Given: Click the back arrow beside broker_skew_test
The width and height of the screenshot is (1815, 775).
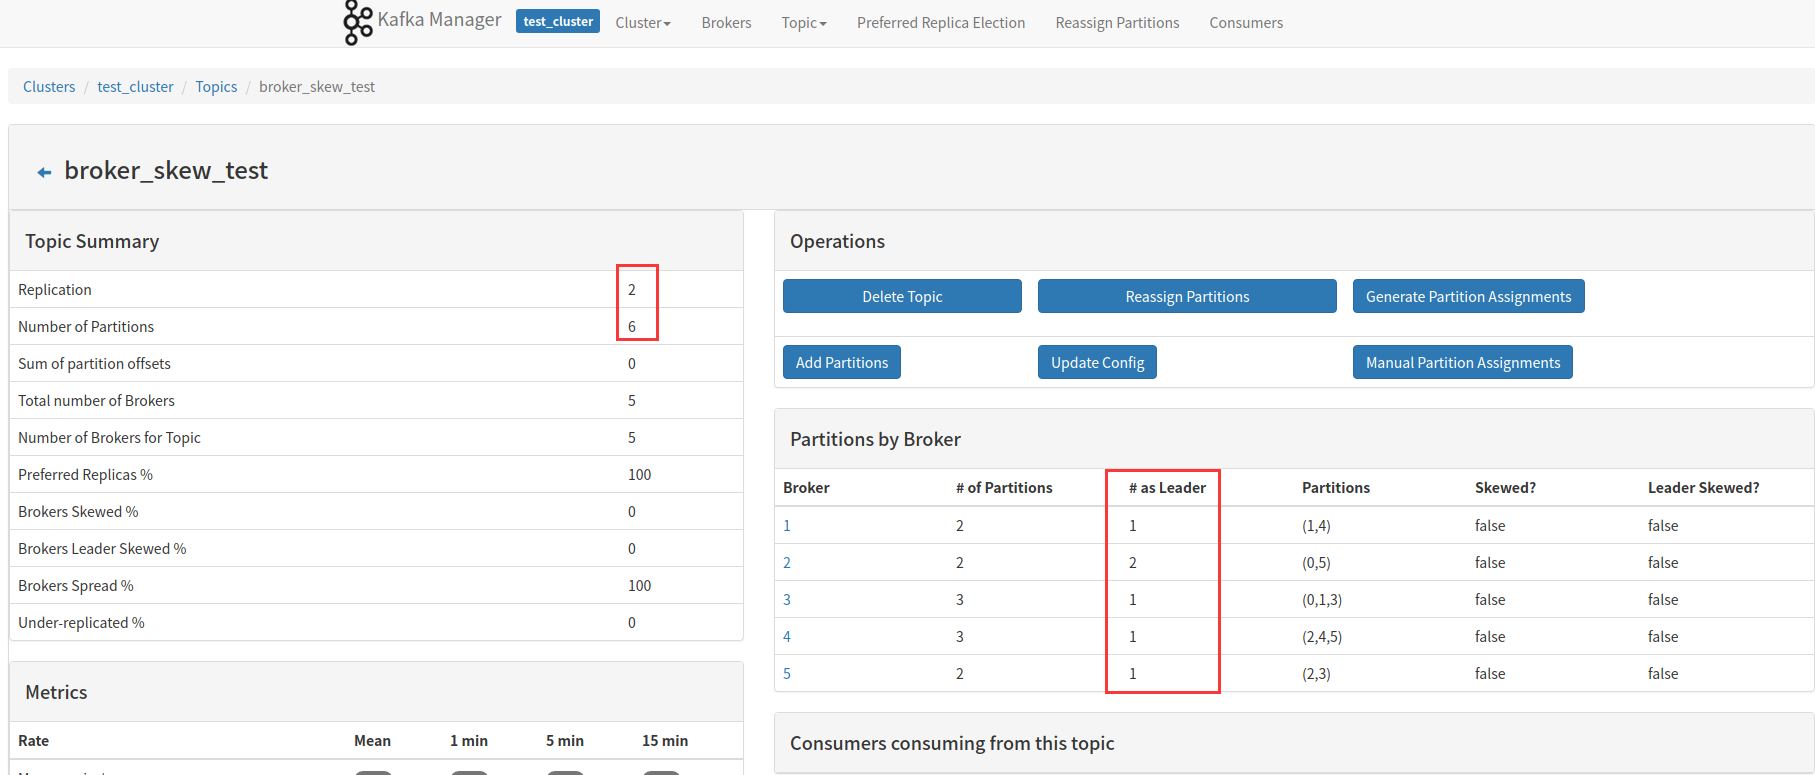Looking at the screenshot, I should tap(44, 173).
